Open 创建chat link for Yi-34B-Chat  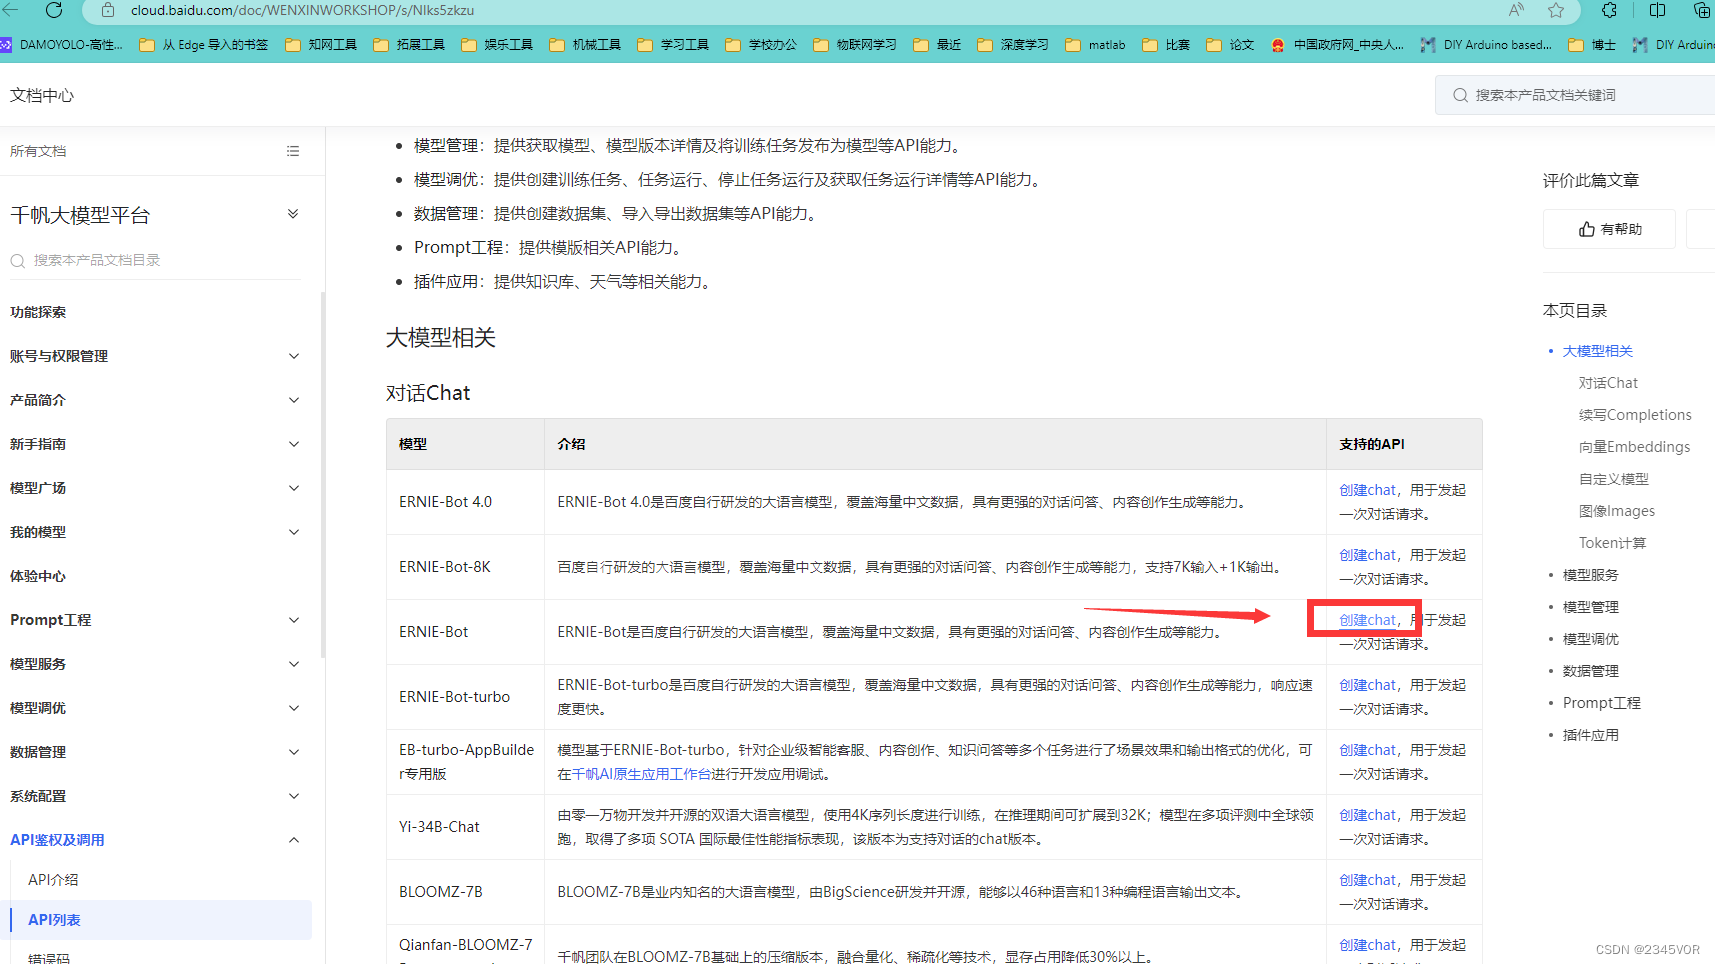(1367, 815)
